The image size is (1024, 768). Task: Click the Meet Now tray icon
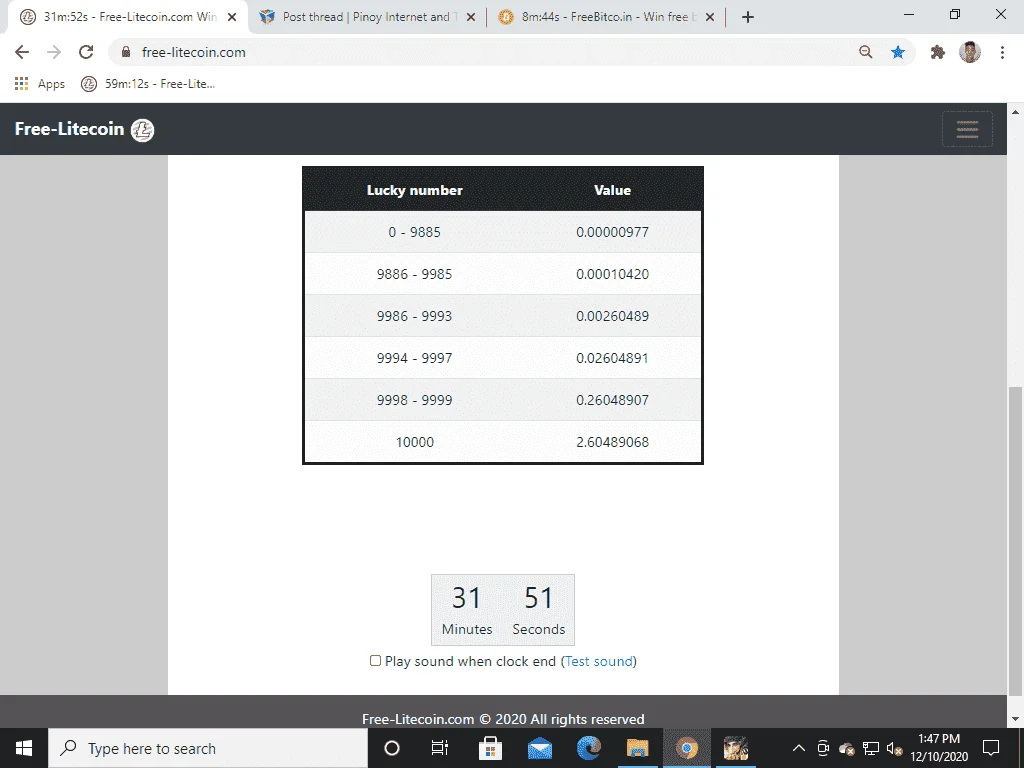point(823,748)
